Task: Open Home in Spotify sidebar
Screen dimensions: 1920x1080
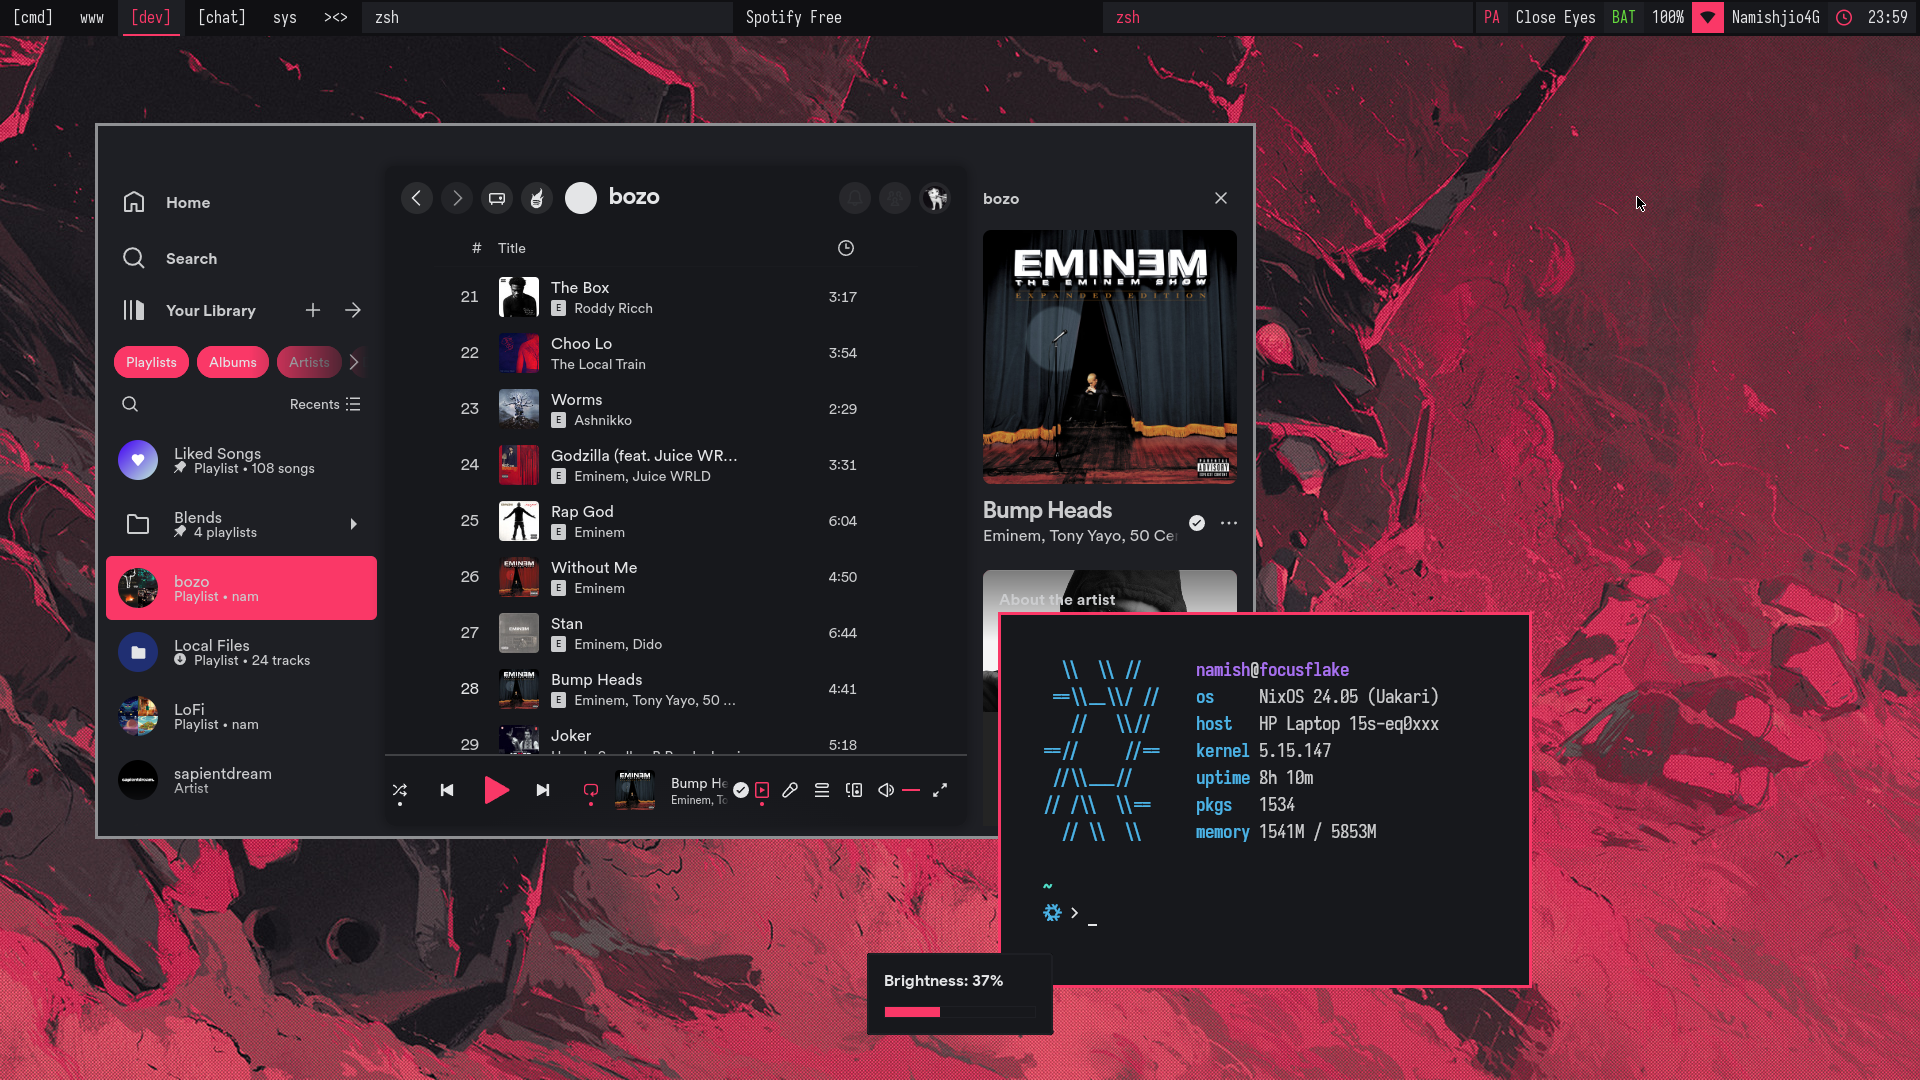Action: [166, 202]
